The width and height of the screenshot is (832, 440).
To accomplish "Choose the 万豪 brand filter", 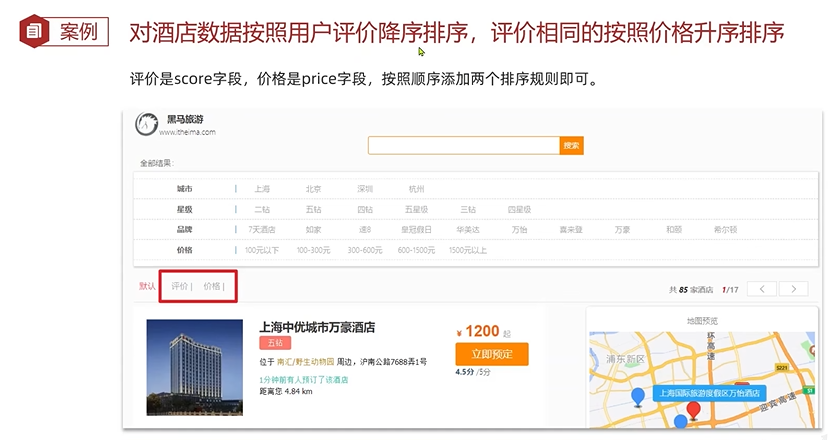I will [622, 230].
